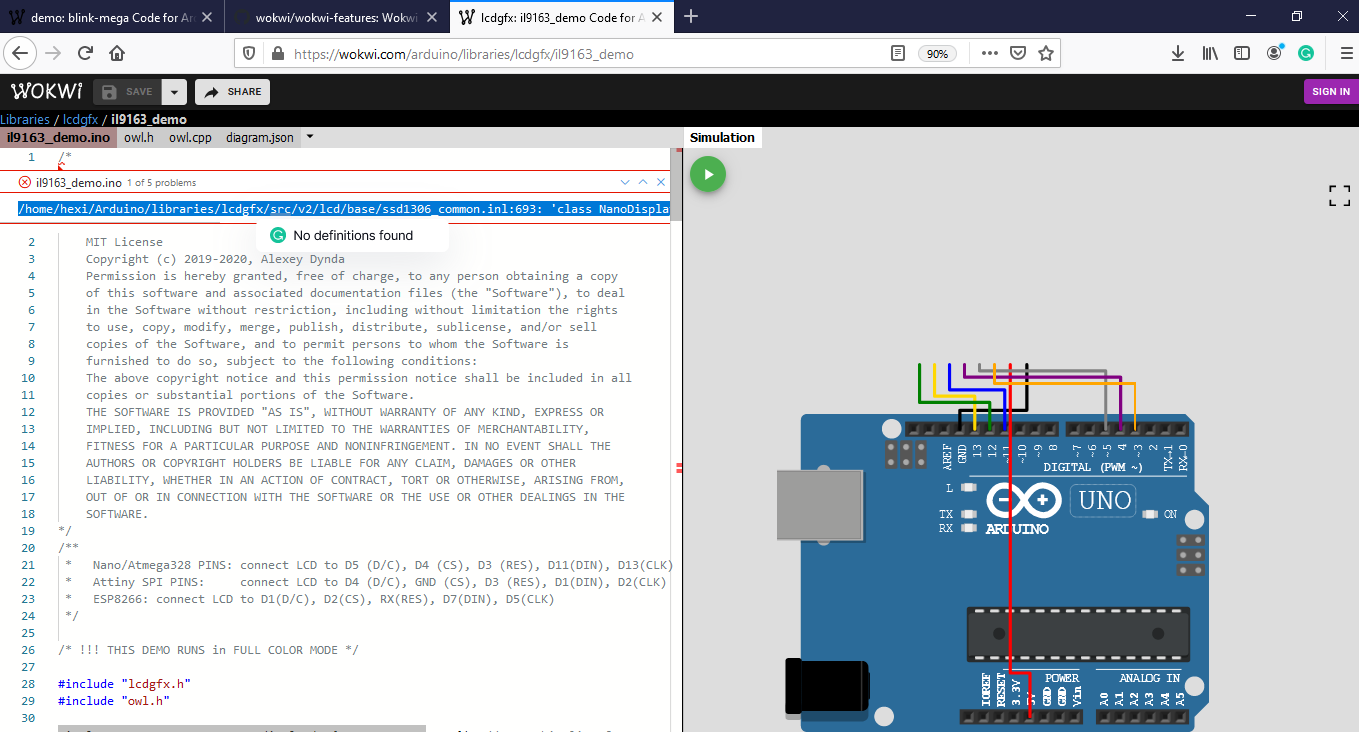
Task: Reset the 90% zoom level badge
Action: point(937,53)
